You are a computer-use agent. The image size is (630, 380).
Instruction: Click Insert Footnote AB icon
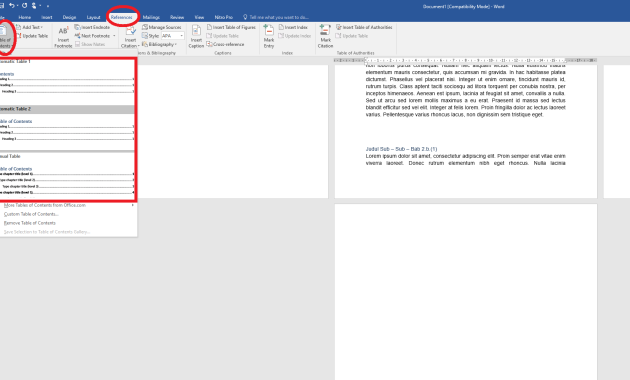(63, 31)
